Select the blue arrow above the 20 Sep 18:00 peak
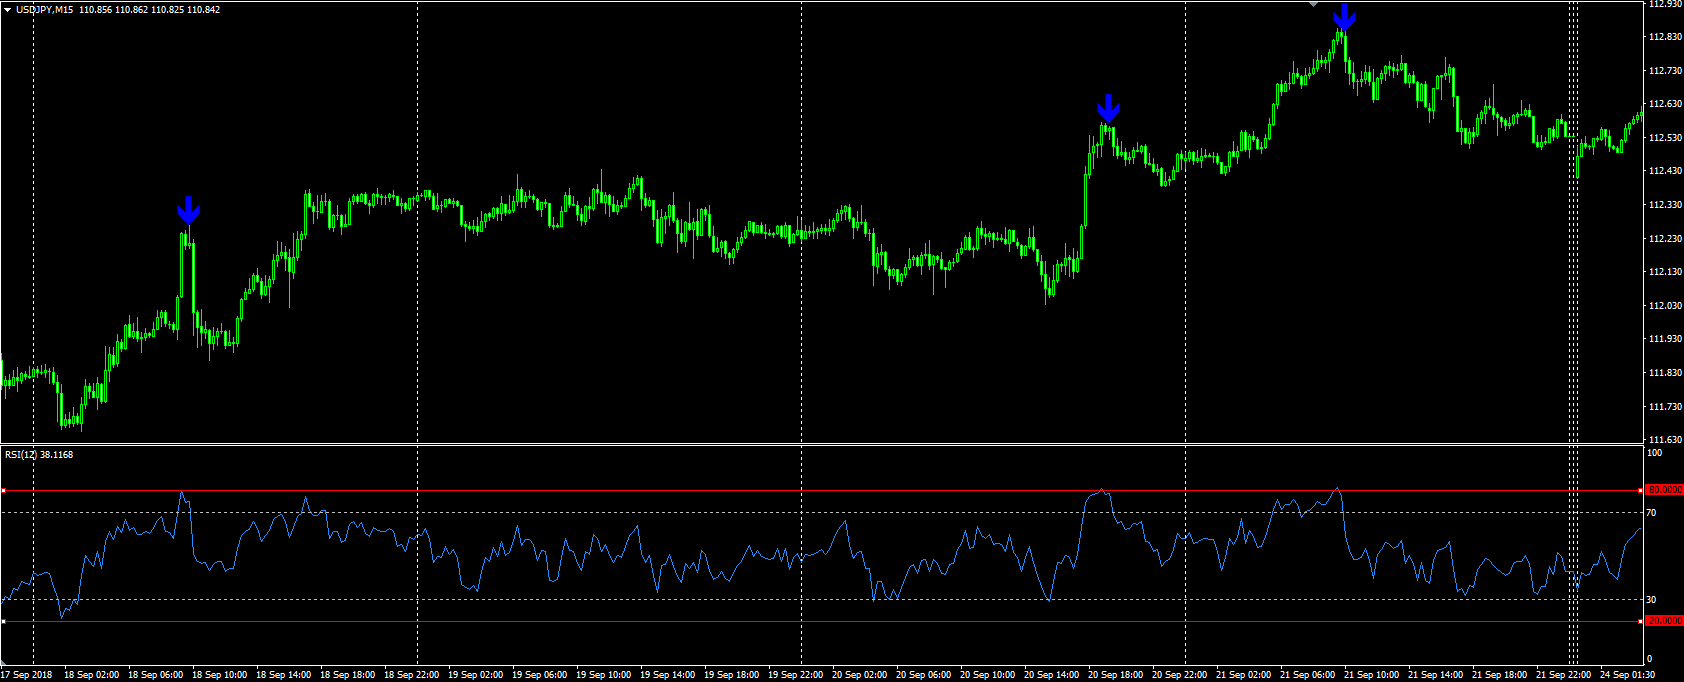The width and height of the screenshot is (1684, 682). tap(1108, 108)
